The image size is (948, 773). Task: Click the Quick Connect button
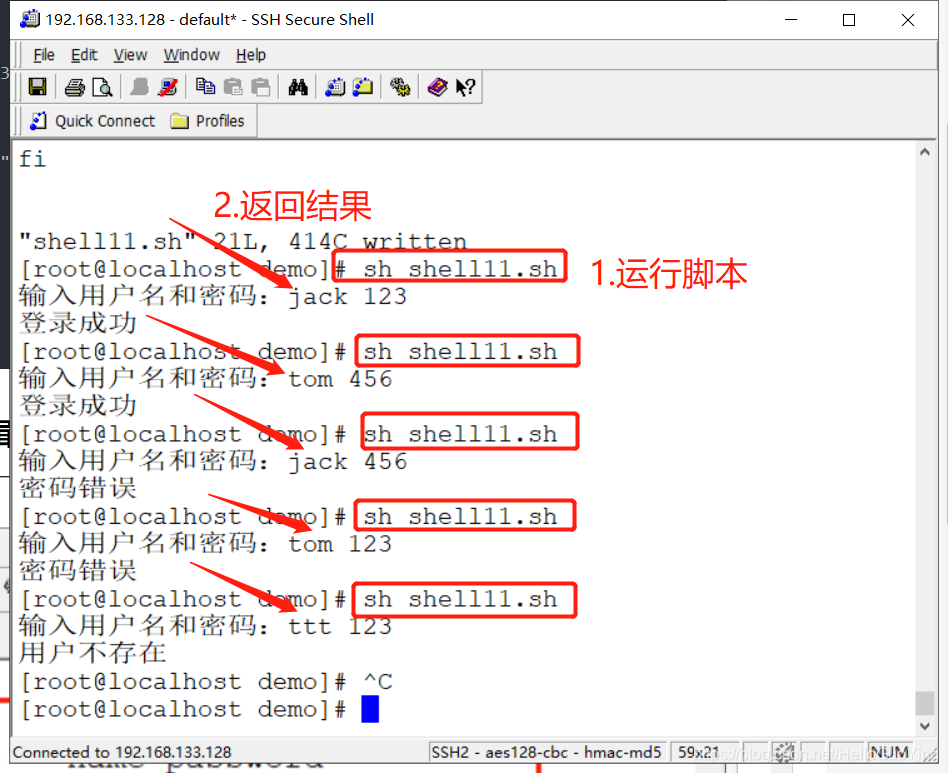point(93,121)
